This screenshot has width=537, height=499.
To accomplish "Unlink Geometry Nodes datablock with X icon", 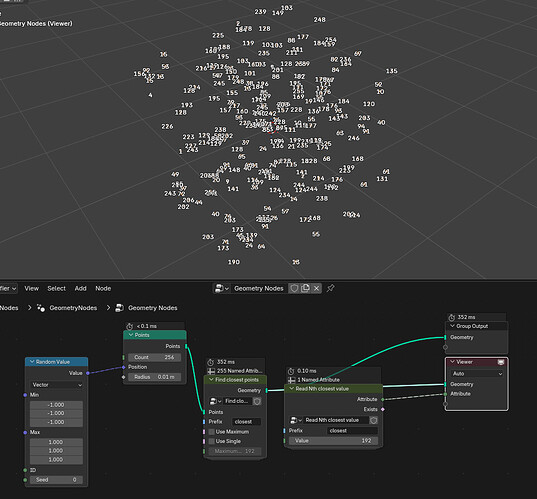I will [316, 288].
